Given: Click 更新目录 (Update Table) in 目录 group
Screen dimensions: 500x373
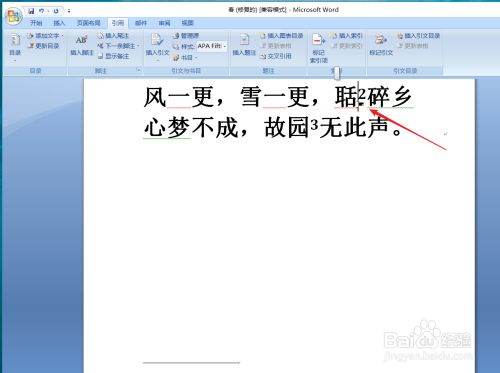Looking at the screenshot, I should tap(43, 46).
